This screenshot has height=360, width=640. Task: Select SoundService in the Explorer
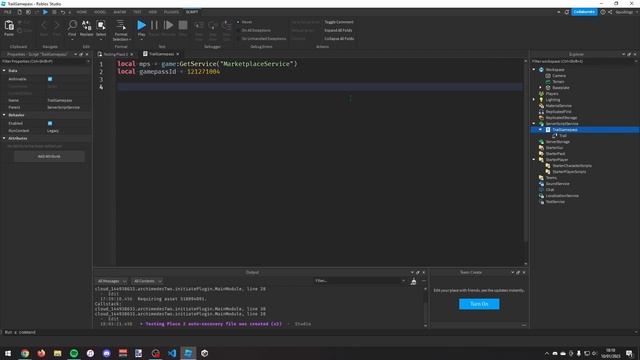click(x=557, y=184)
